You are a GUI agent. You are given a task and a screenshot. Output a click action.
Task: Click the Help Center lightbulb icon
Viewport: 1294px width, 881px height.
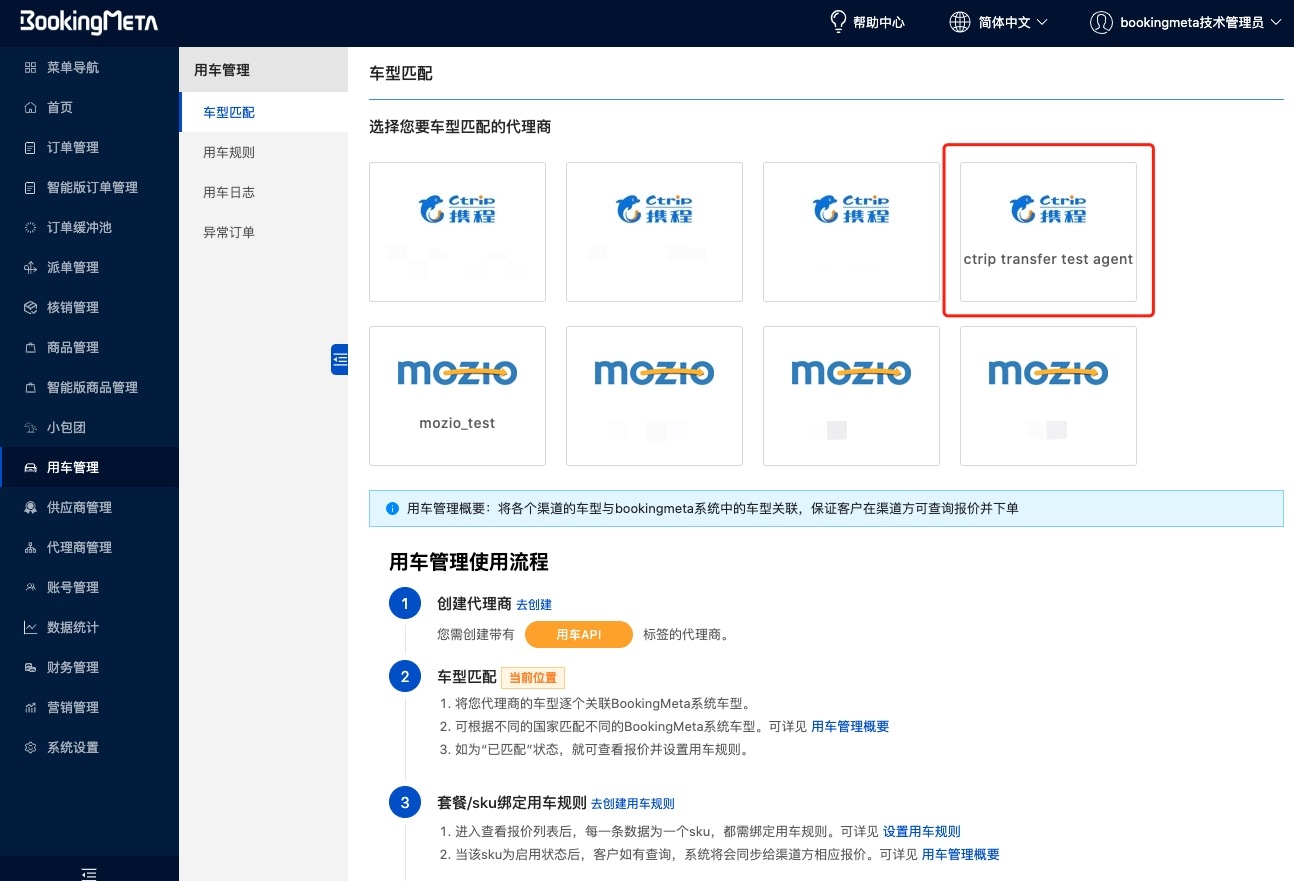(x=838, y=22)
